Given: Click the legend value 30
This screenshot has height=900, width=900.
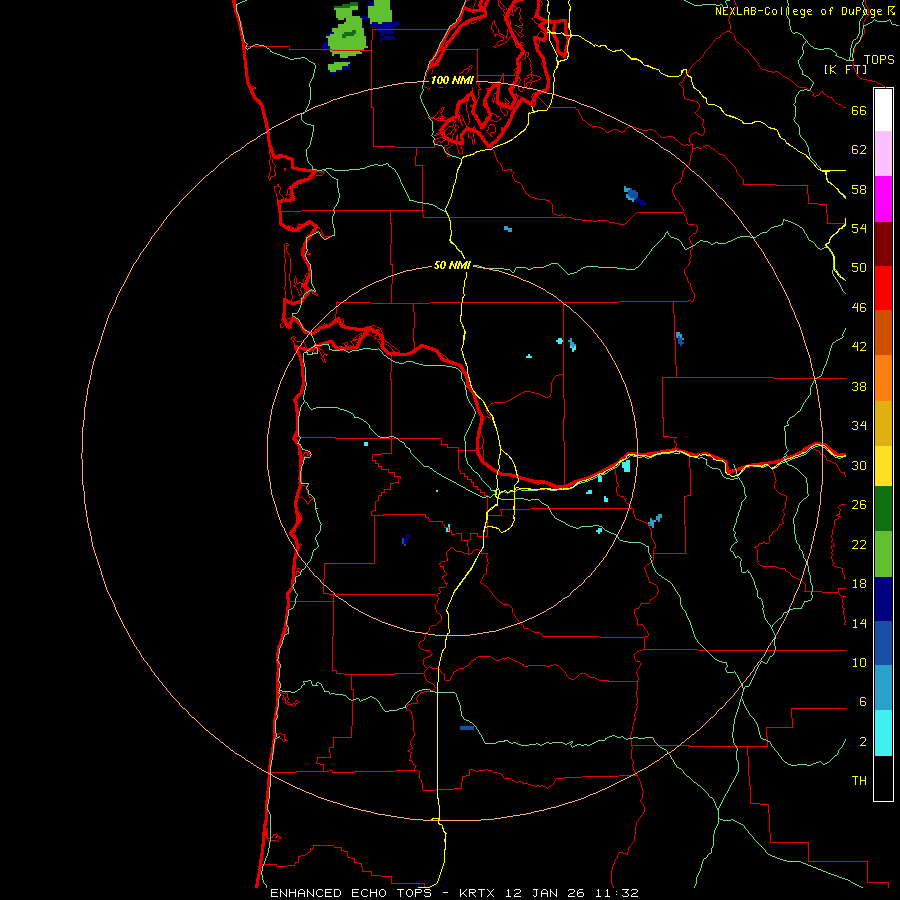Looking at the screenshot, I should pyautogui.click(x=859, y=465).
